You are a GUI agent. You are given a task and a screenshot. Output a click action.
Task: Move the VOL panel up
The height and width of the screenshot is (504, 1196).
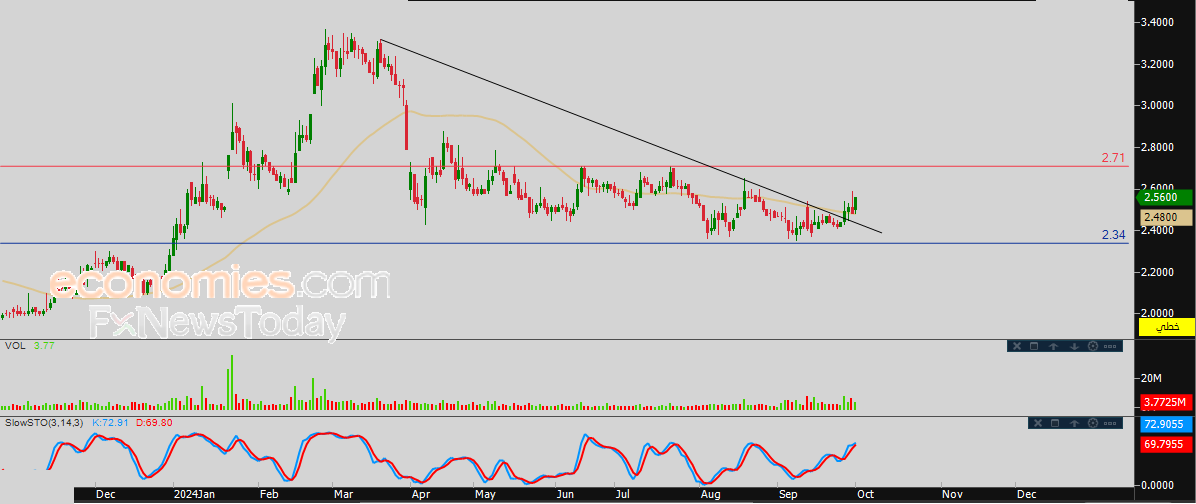[1053, 346]
